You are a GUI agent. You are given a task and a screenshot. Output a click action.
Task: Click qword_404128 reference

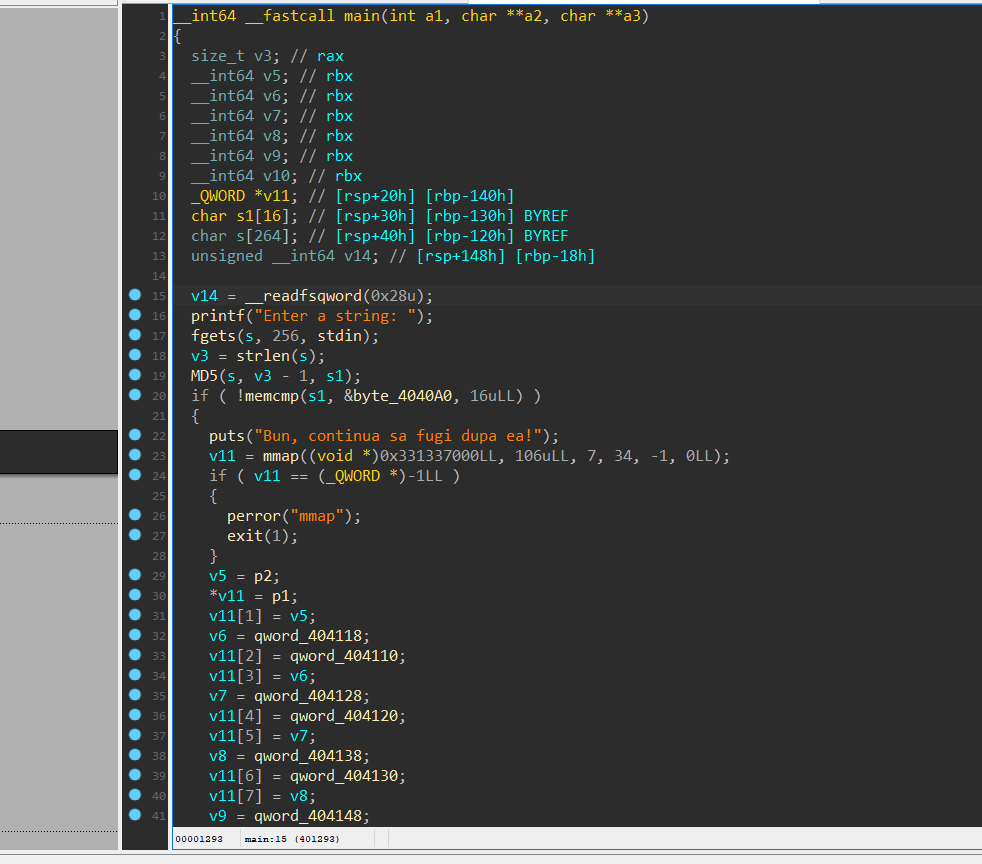tap(308, 696)
